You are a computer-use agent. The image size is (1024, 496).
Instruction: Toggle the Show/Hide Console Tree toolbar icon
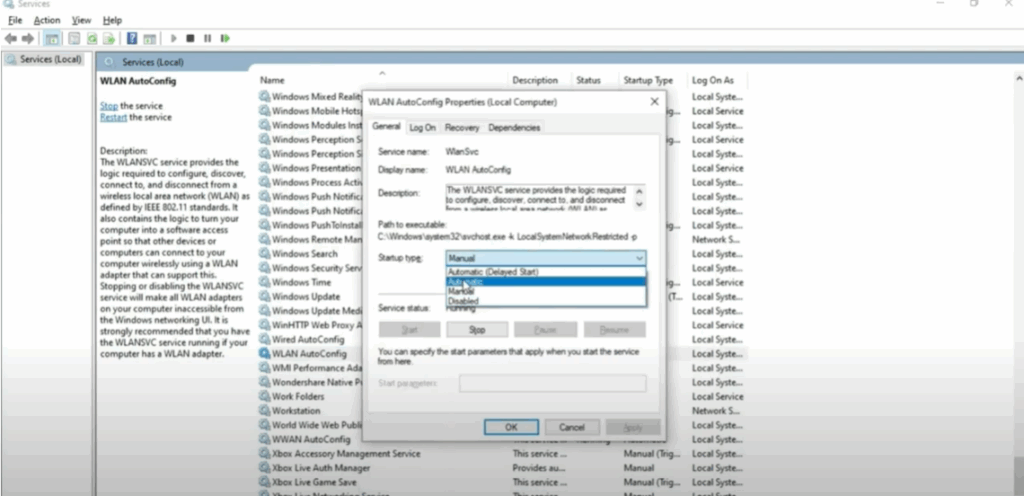point(52,39)
